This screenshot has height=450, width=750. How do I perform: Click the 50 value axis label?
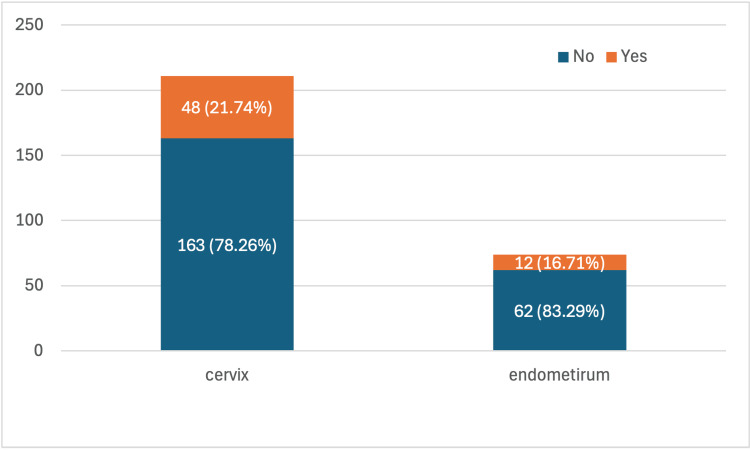34,285
